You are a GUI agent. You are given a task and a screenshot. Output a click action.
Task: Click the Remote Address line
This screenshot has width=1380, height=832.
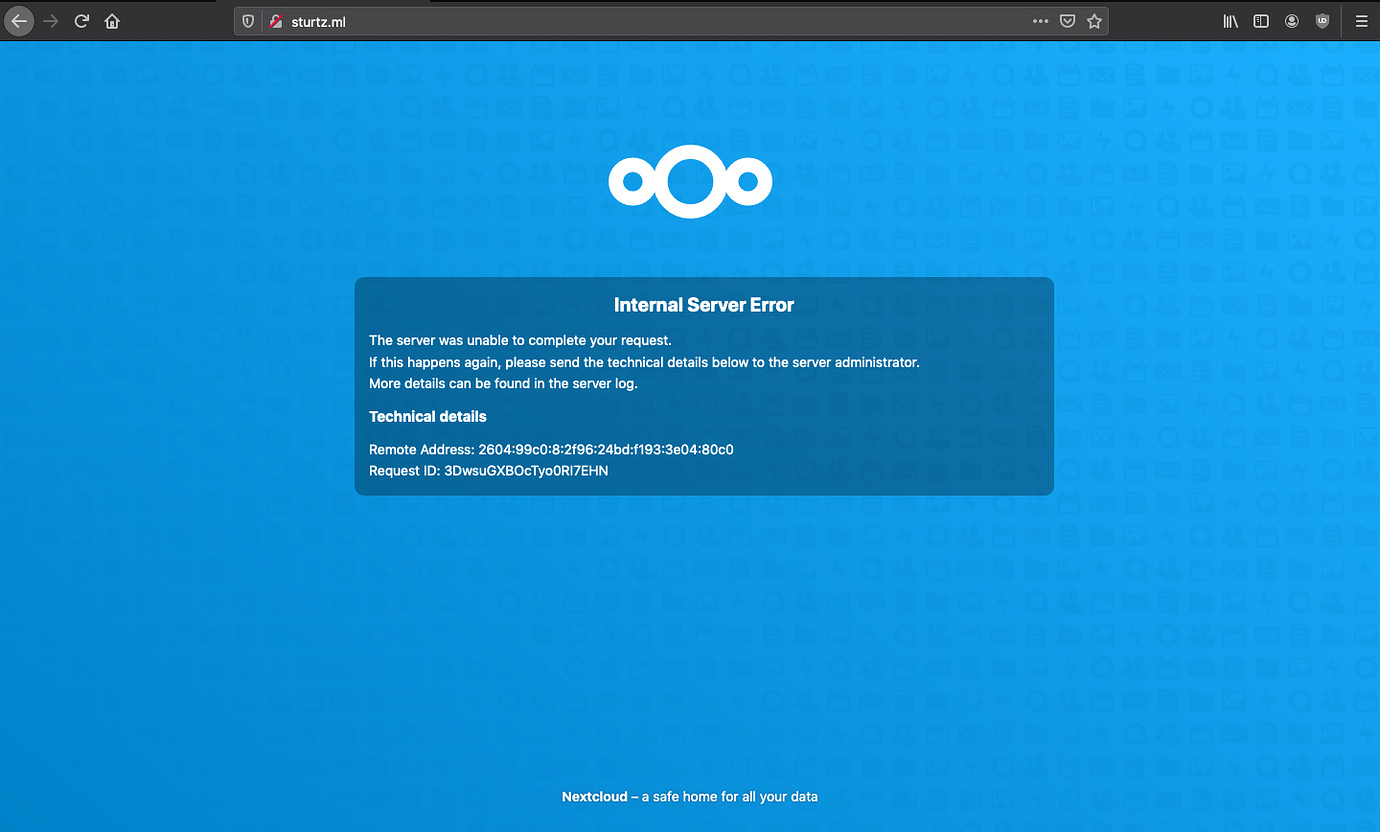[x=551, y=450]
